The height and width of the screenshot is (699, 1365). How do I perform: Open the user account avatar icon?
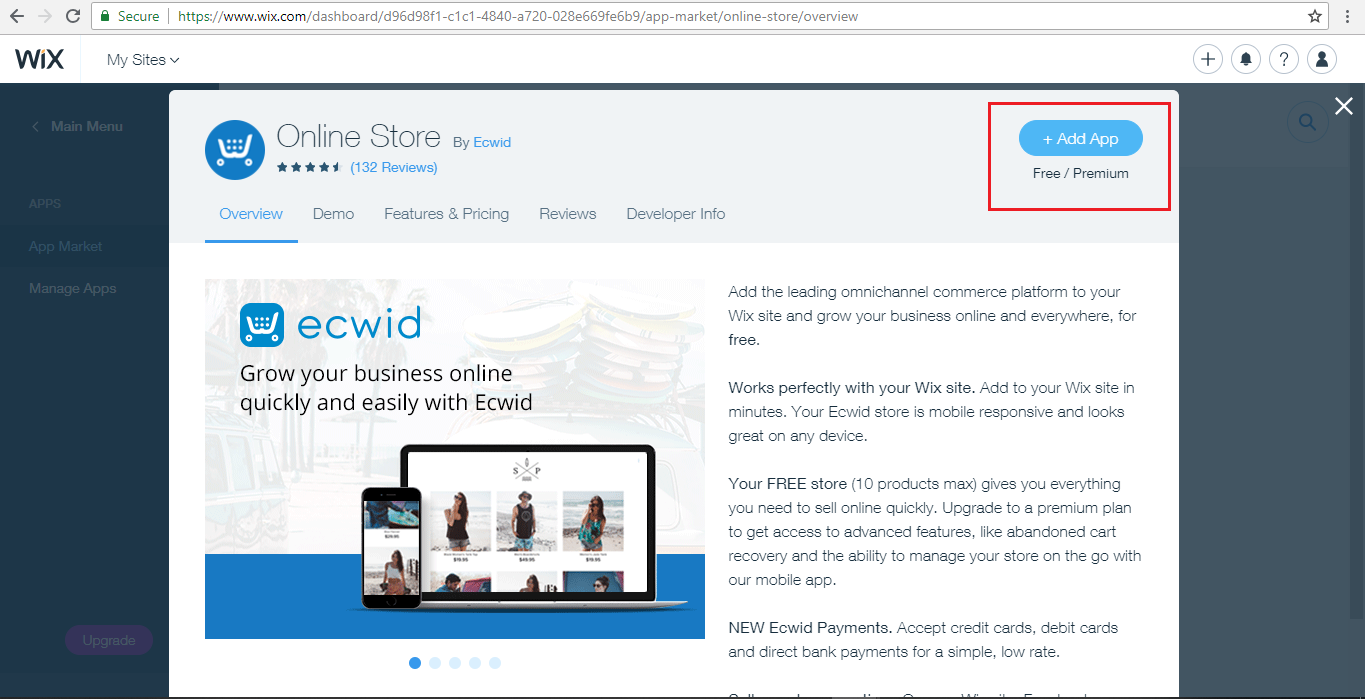(1322, 60)
